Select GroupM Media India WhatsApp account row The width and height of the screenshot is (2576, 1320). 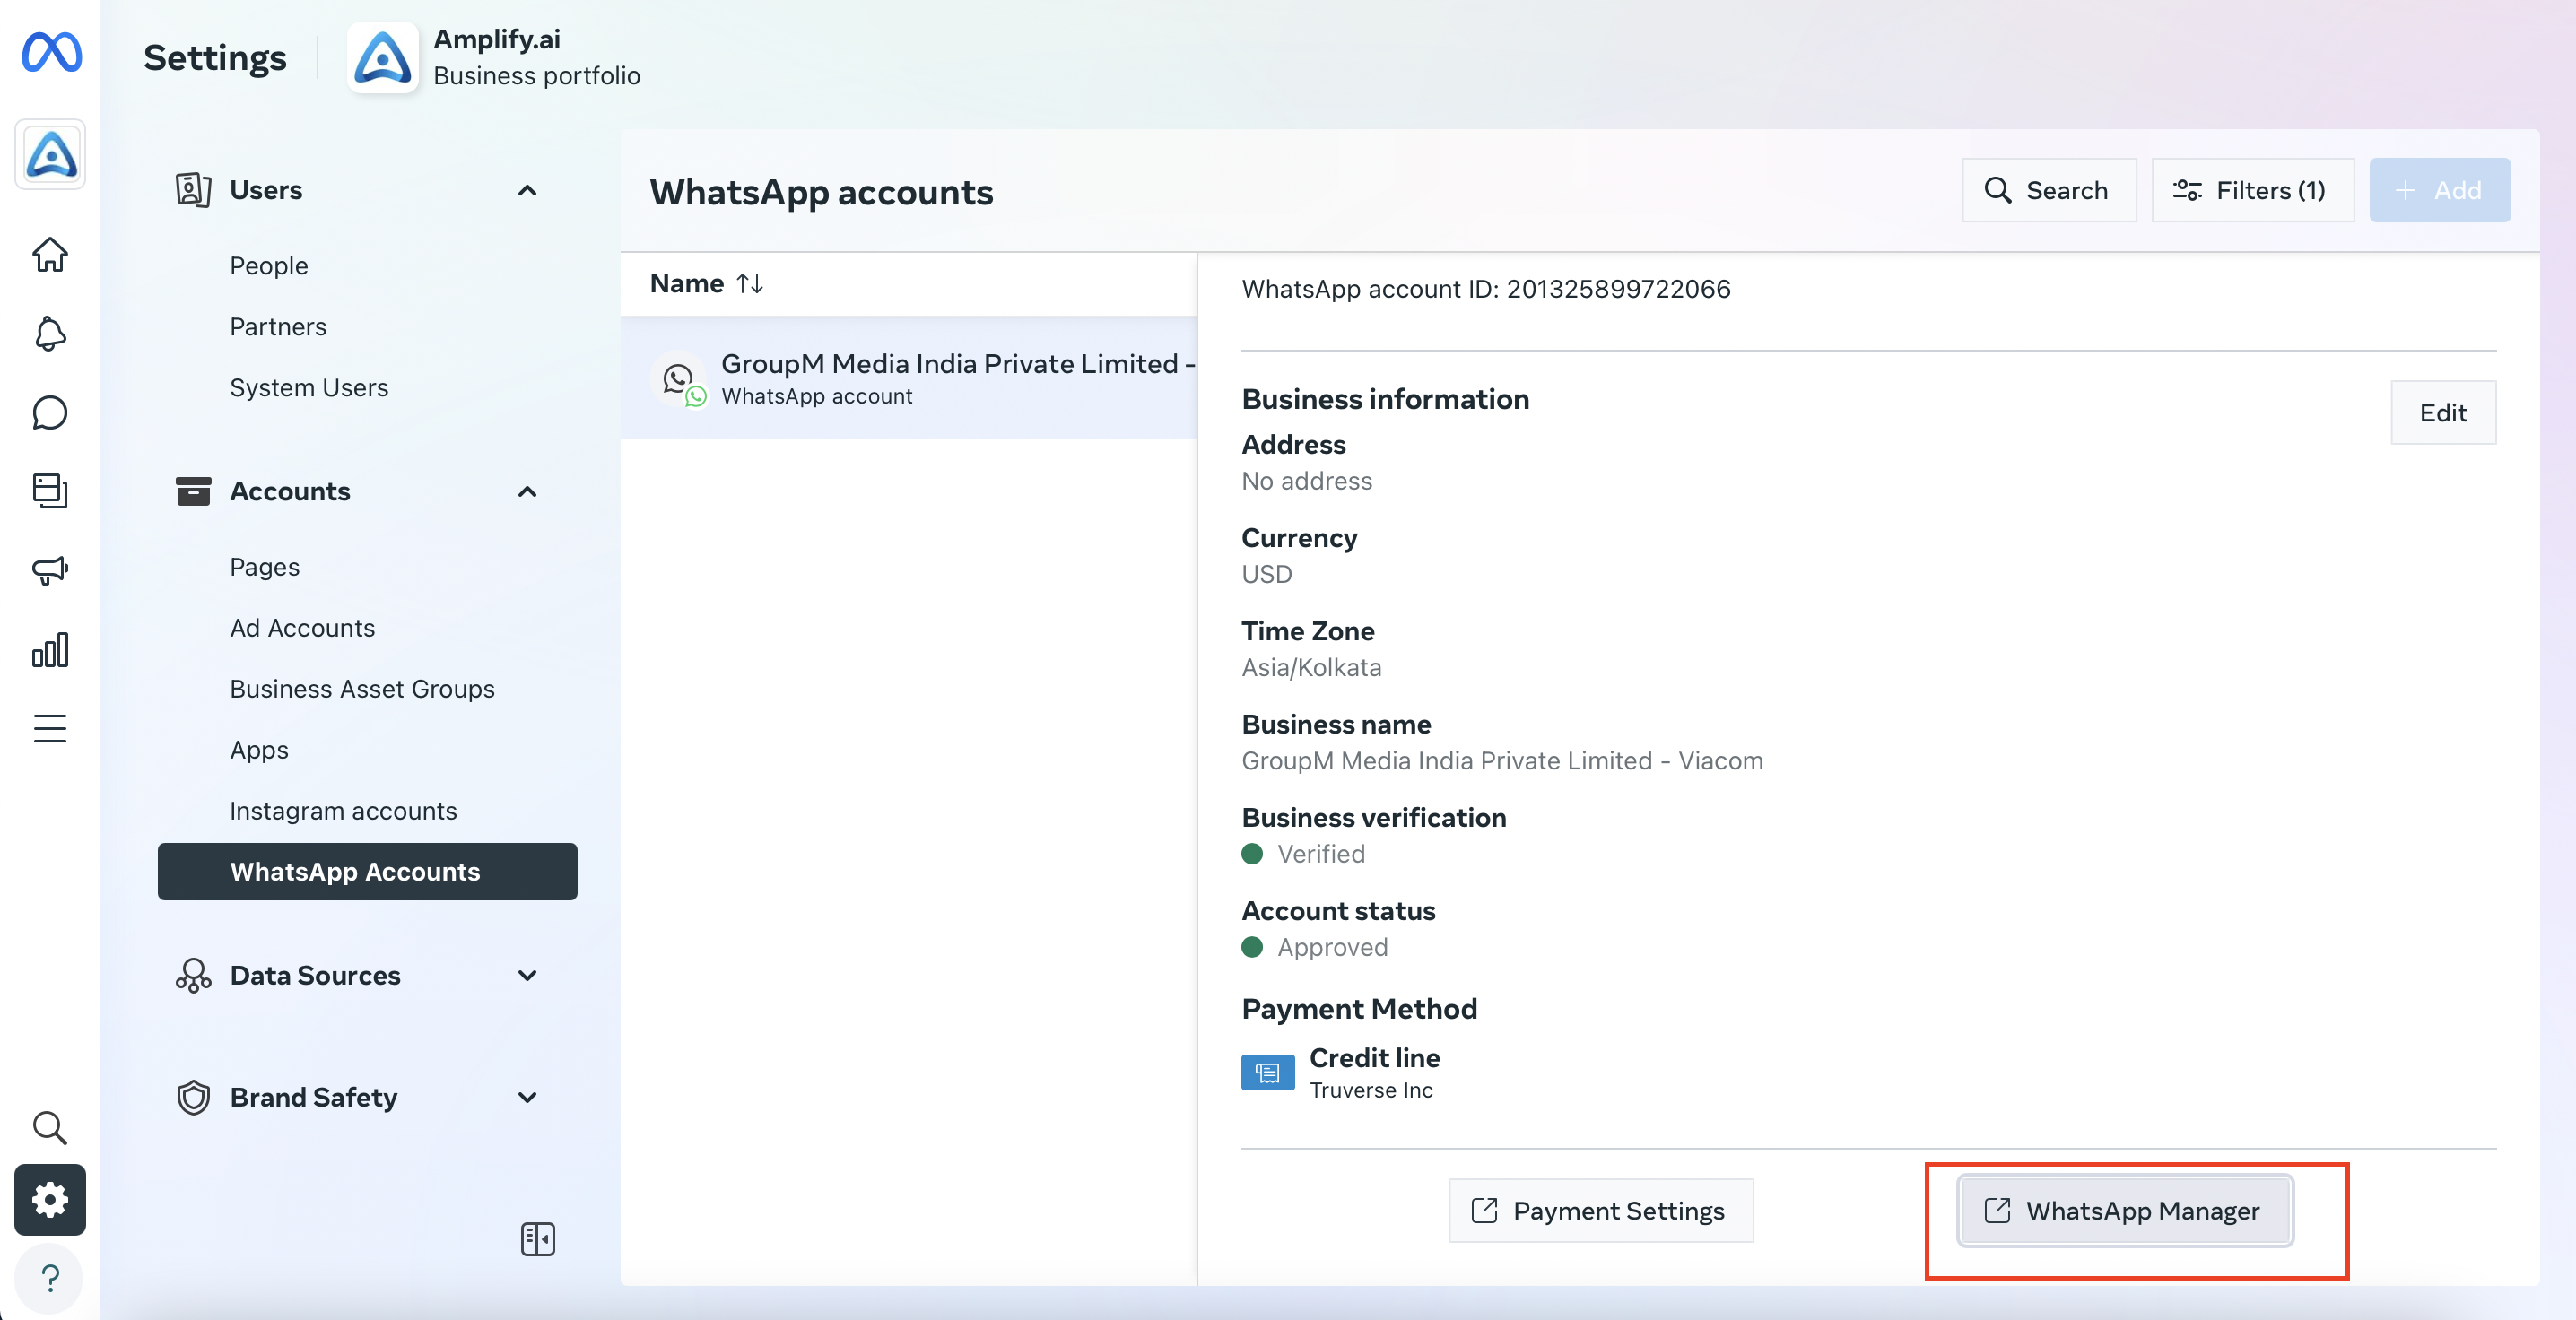point(908,378)
